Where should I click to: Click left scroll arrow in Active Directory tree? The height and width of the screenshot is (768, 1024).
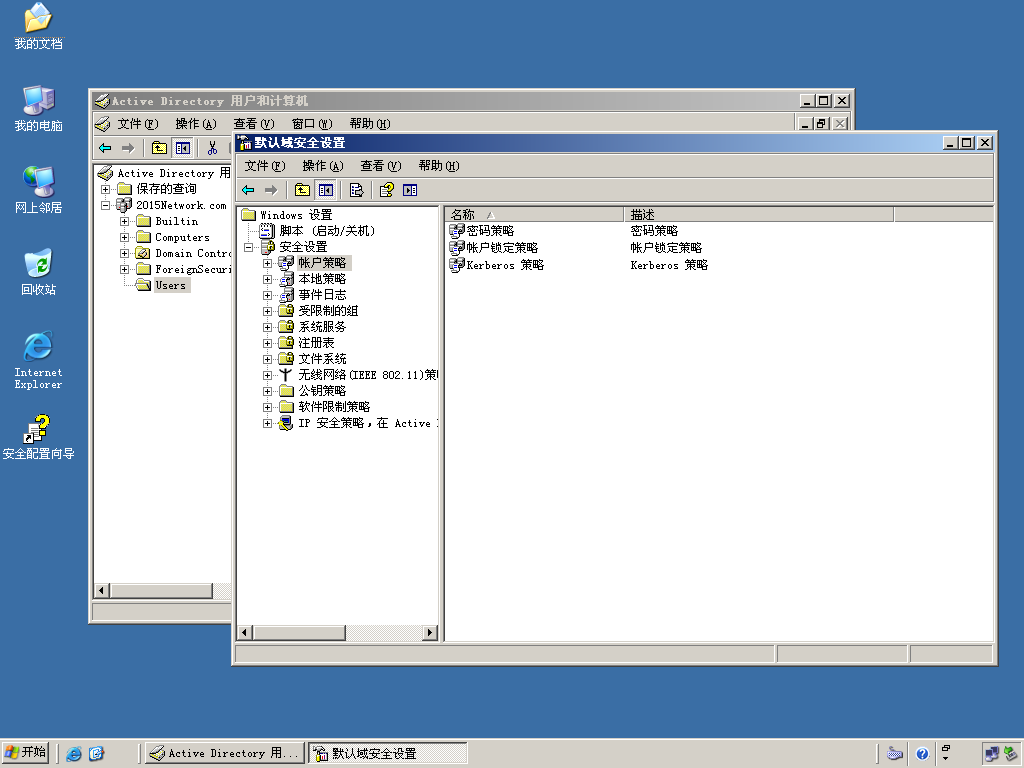click(101, 591)
